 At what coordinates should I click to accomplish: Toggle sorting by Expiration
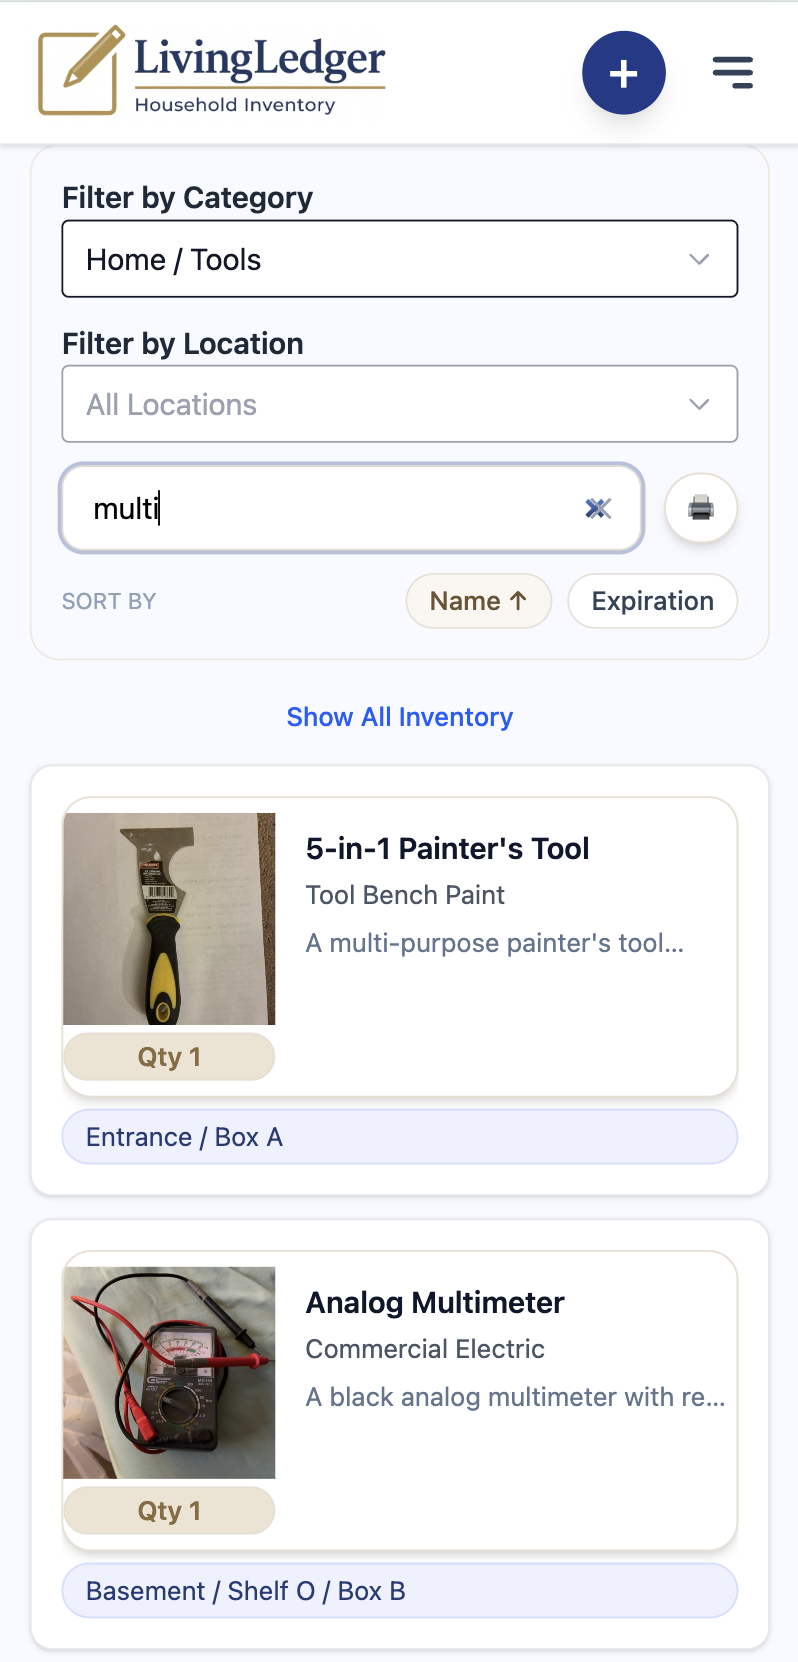(652, 600)
